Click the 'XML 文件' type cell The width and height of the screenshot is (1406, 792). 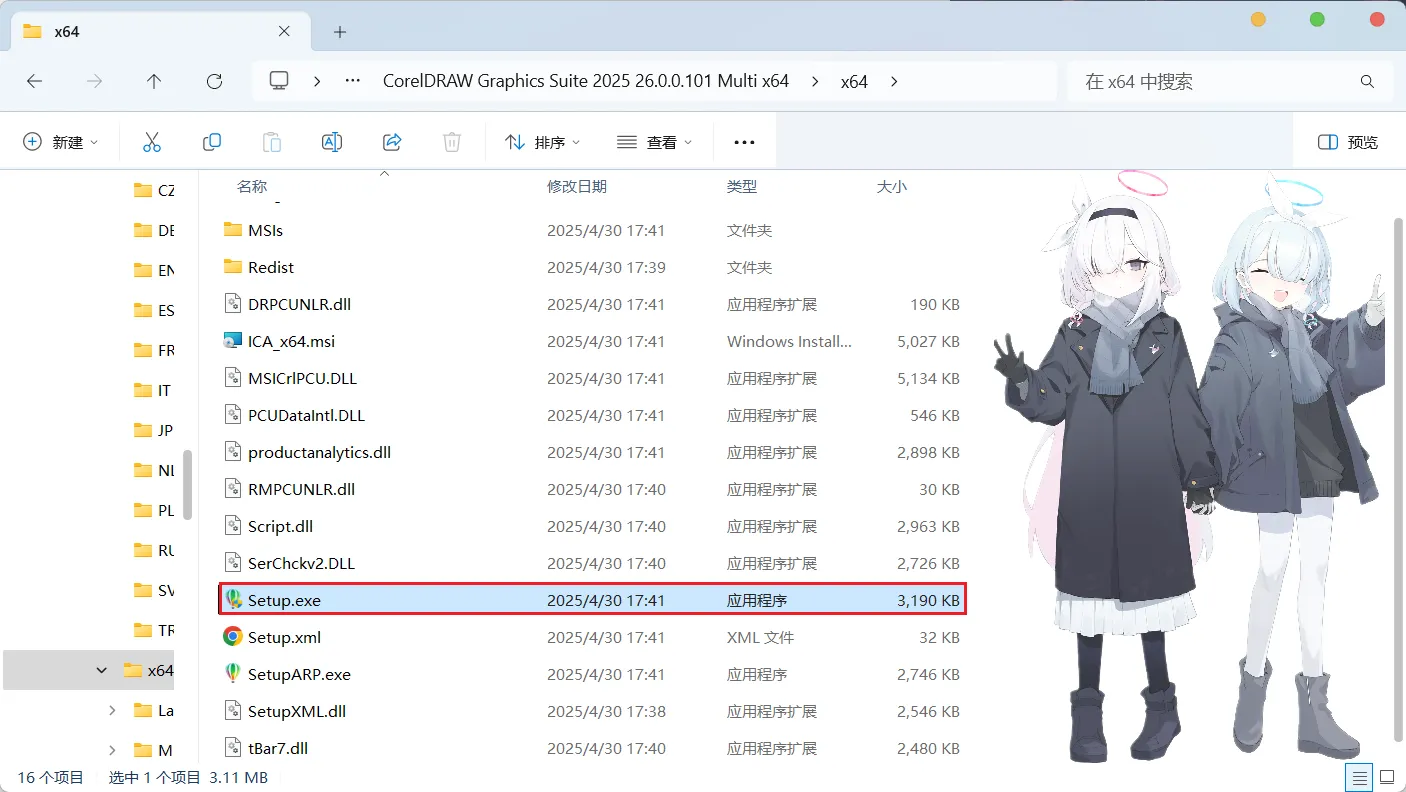coord(760,637)
